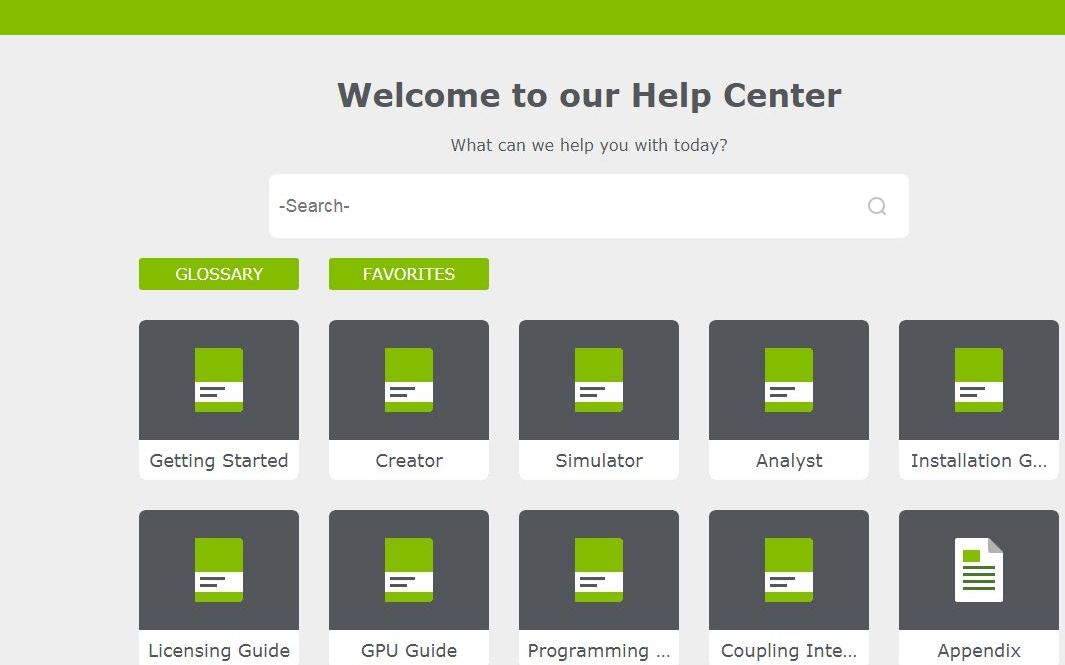
Task: Select the Appendix tile label
Action: (x=979, y=651)
